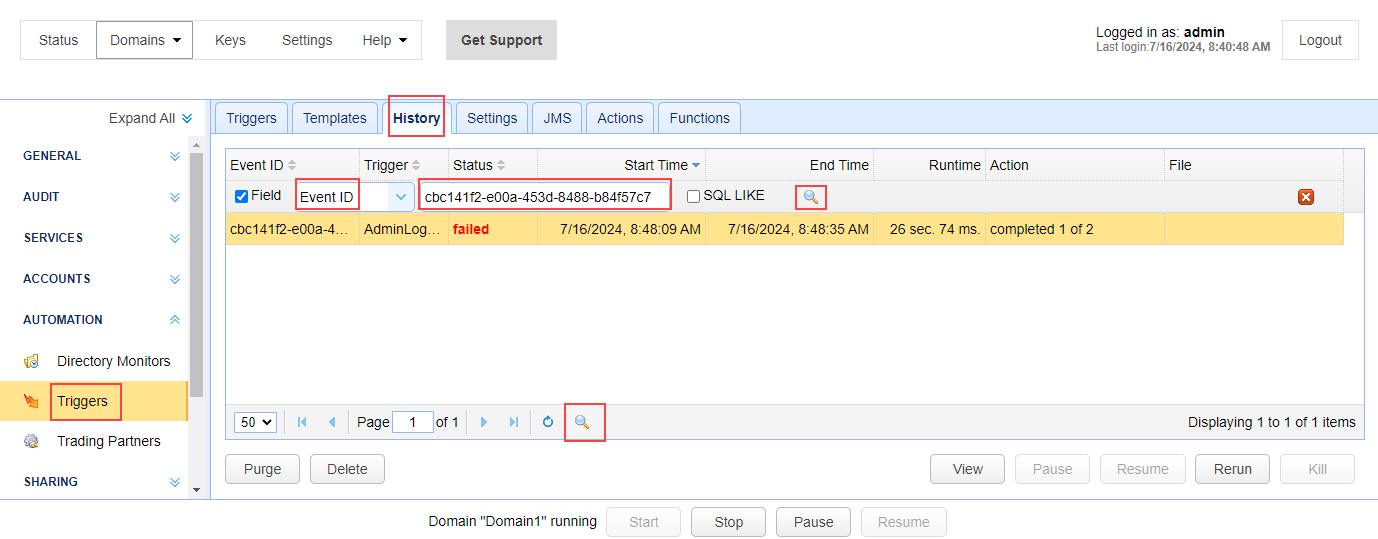Click the Event ID filter text field
Image resolution: width=1378 pixels, height=539 pixels.
click(x=544, y=197)
